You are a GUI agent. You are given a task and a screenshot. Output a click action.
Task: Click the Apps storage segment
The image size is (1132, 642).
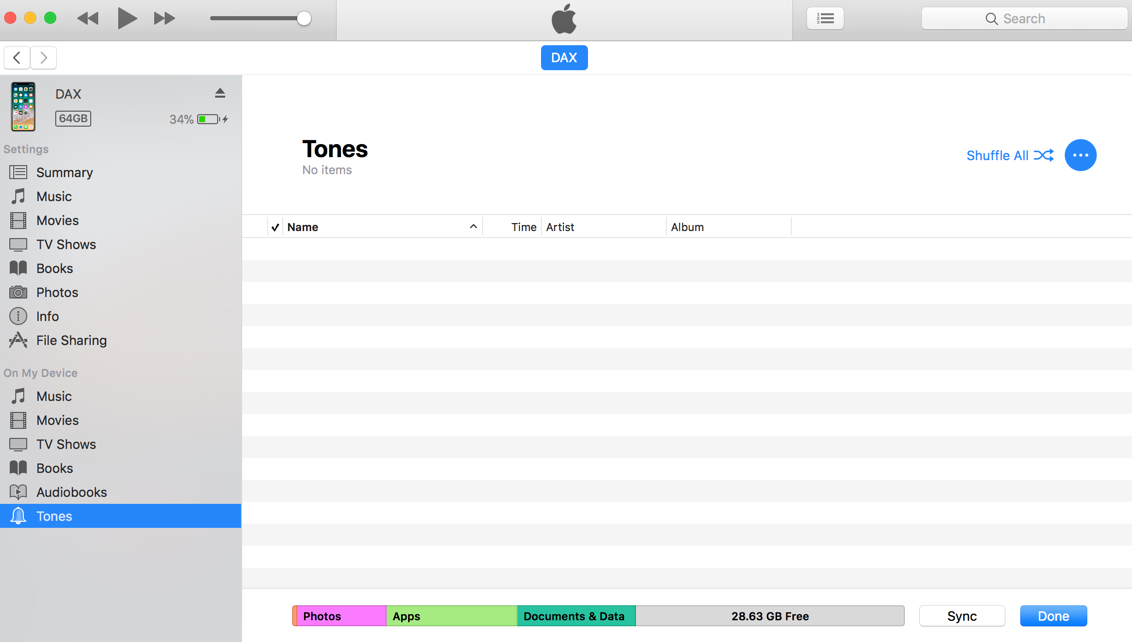tap(452, 616)
